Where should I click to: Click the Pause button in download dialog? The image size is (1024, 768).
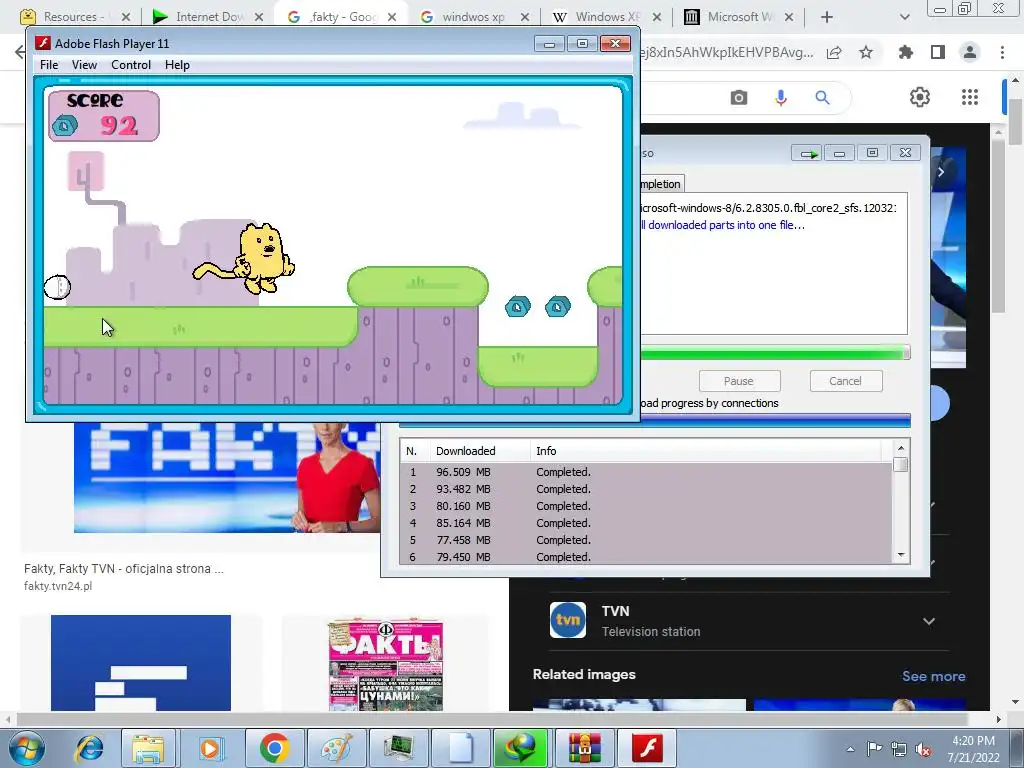739,381
